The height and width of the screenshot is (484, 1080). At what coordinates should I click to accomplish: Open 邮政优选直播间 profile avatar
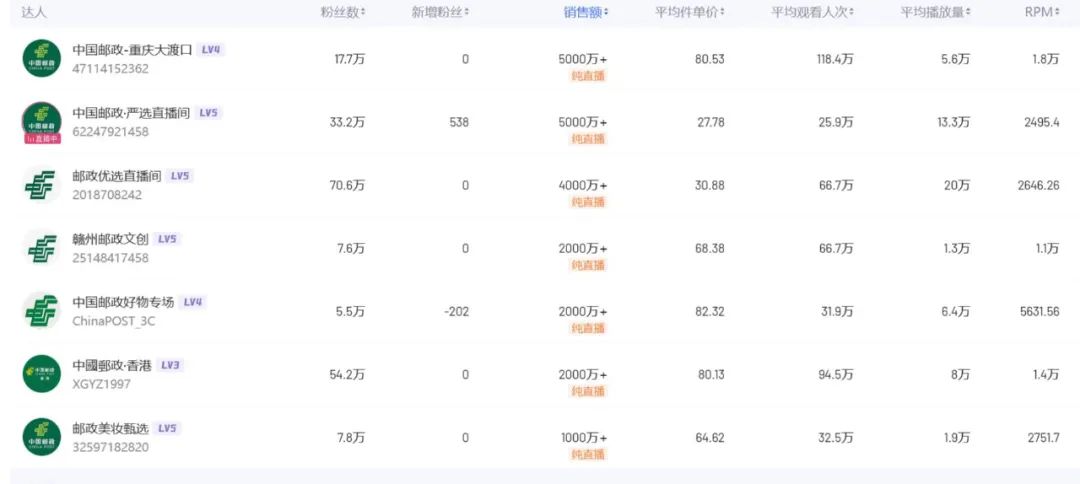(41, 185)
